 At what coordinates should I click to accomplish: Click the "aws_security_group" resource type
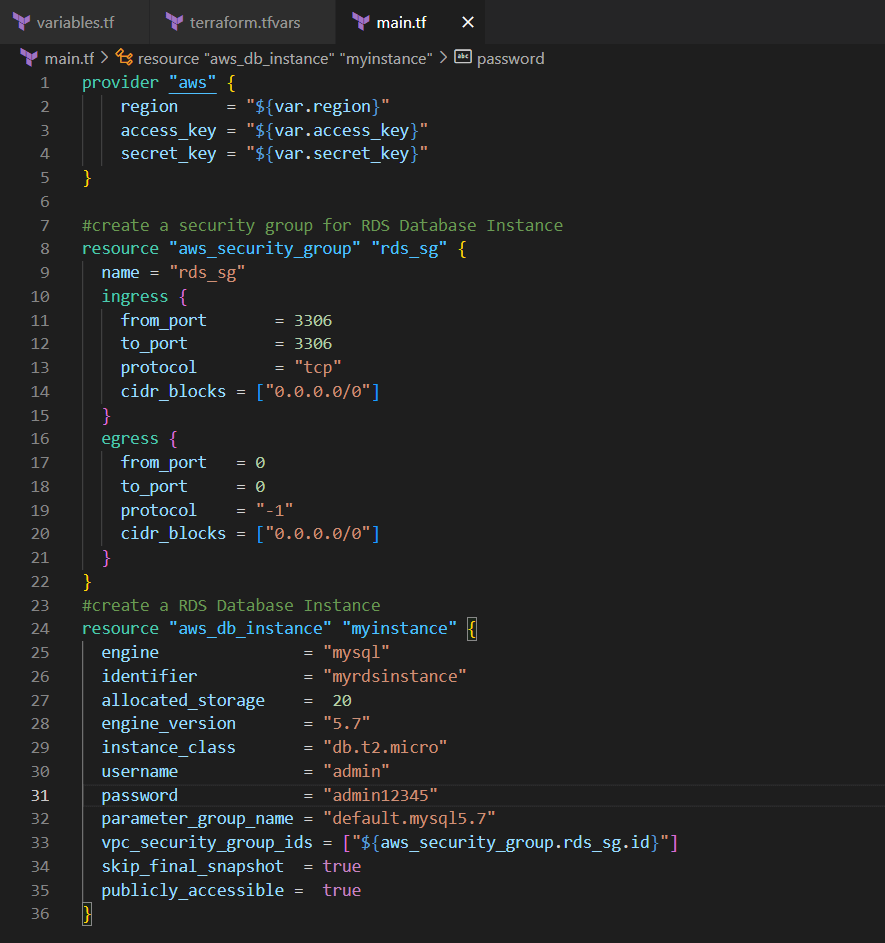click(265, 248)
